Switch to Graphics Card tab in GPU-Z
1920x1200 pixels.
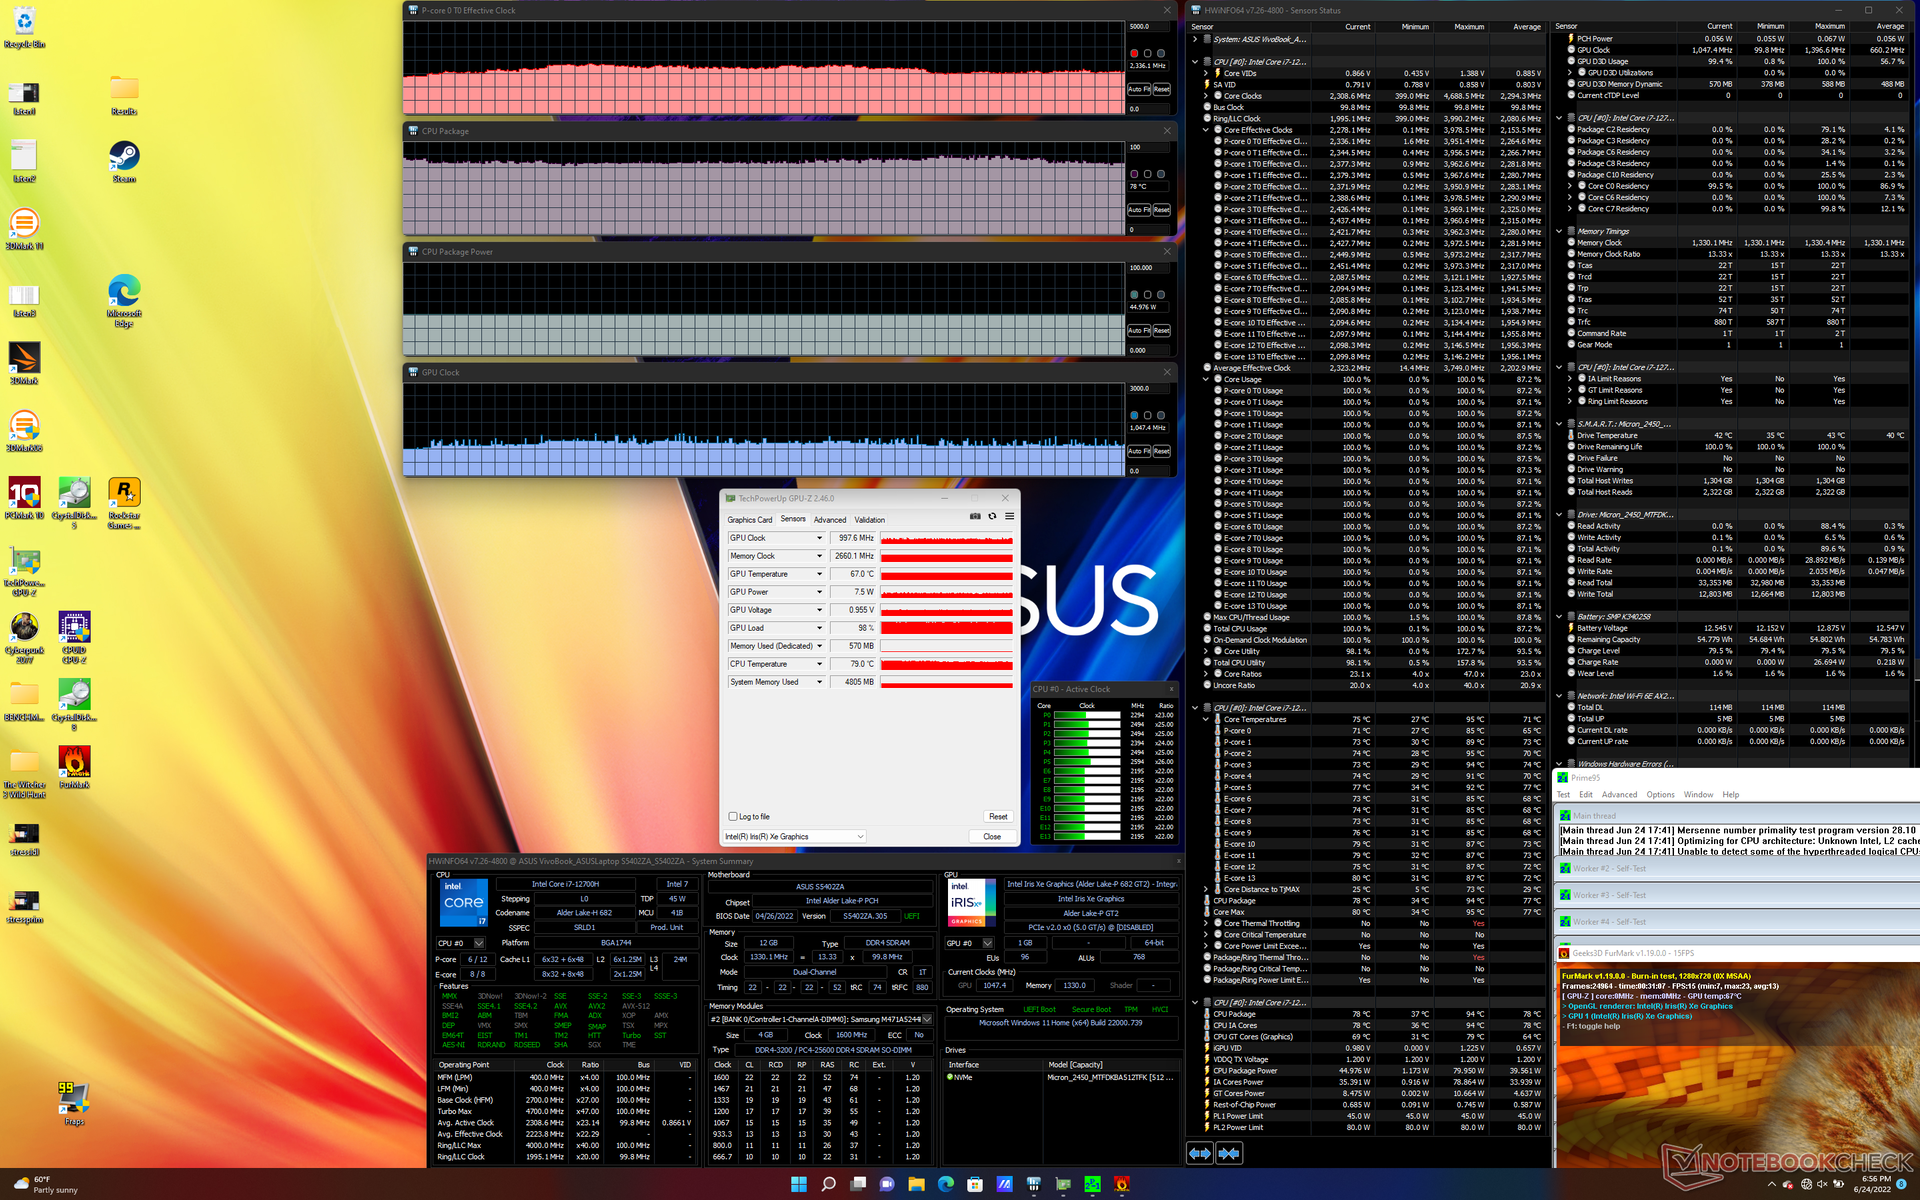tap(749, 520)
